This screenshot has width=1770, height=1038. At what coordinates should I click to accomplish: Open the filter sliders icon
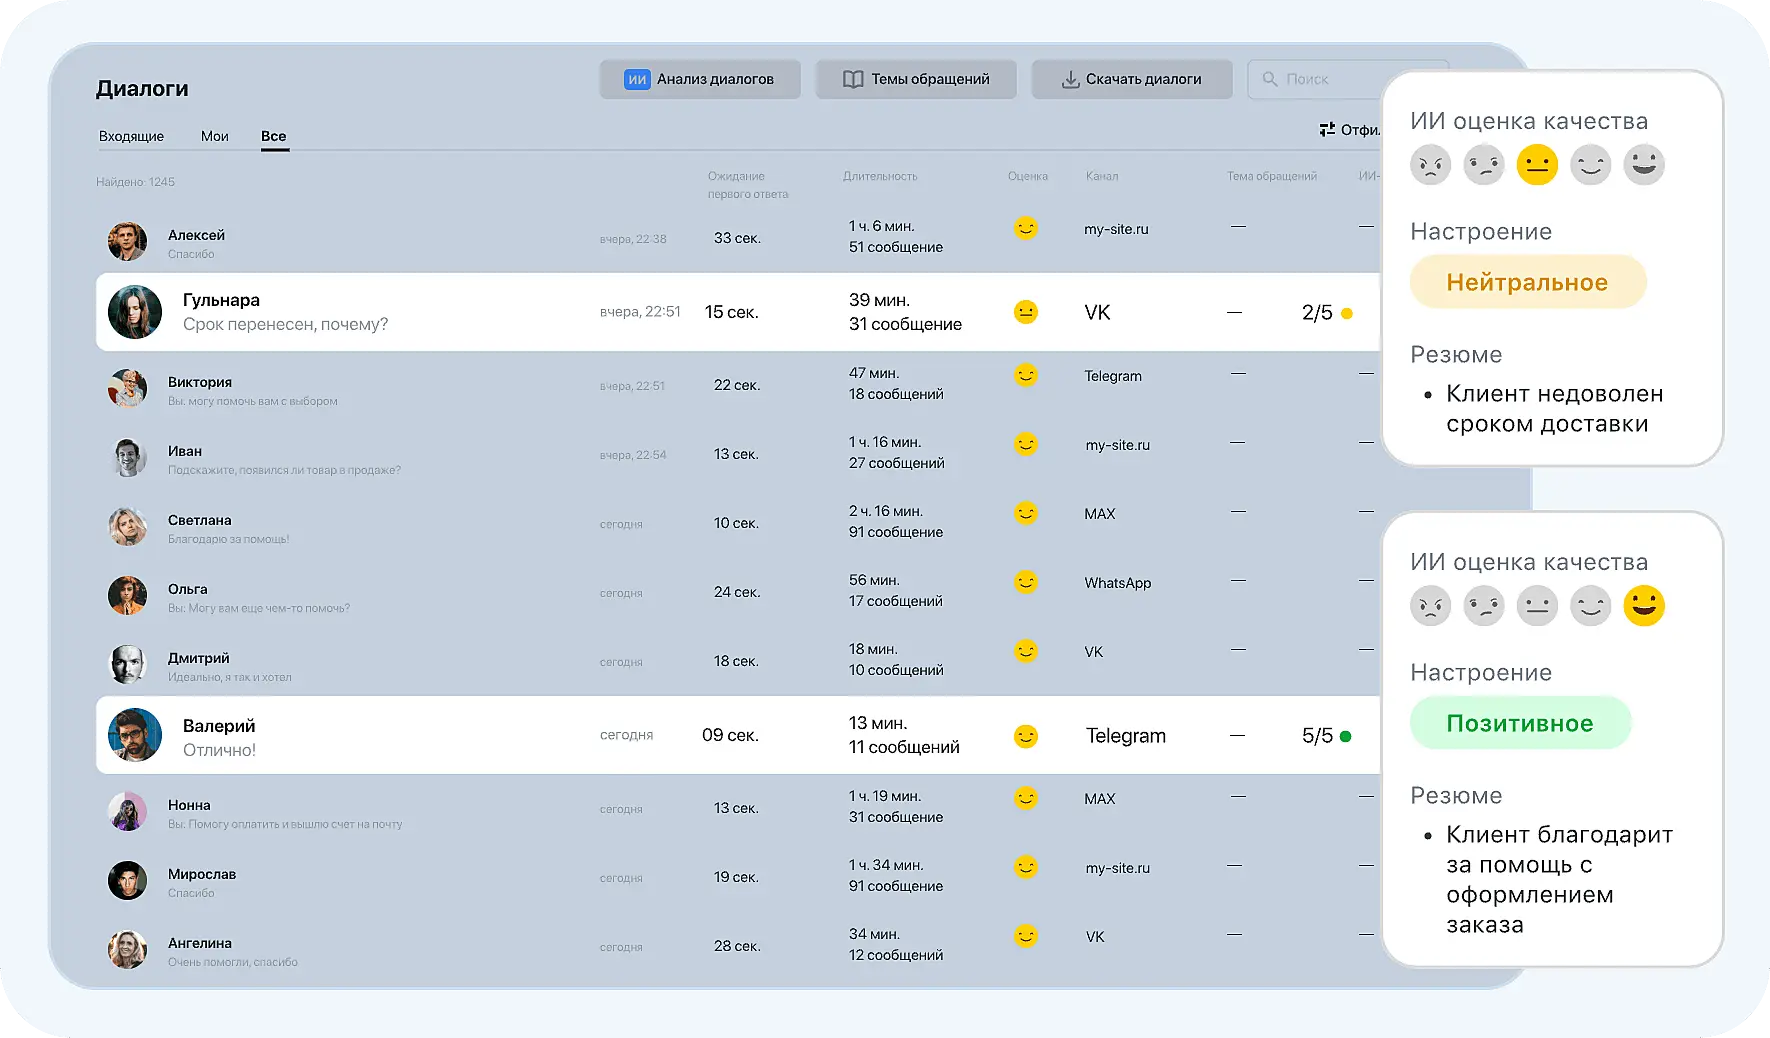[x=1327, y=130]
